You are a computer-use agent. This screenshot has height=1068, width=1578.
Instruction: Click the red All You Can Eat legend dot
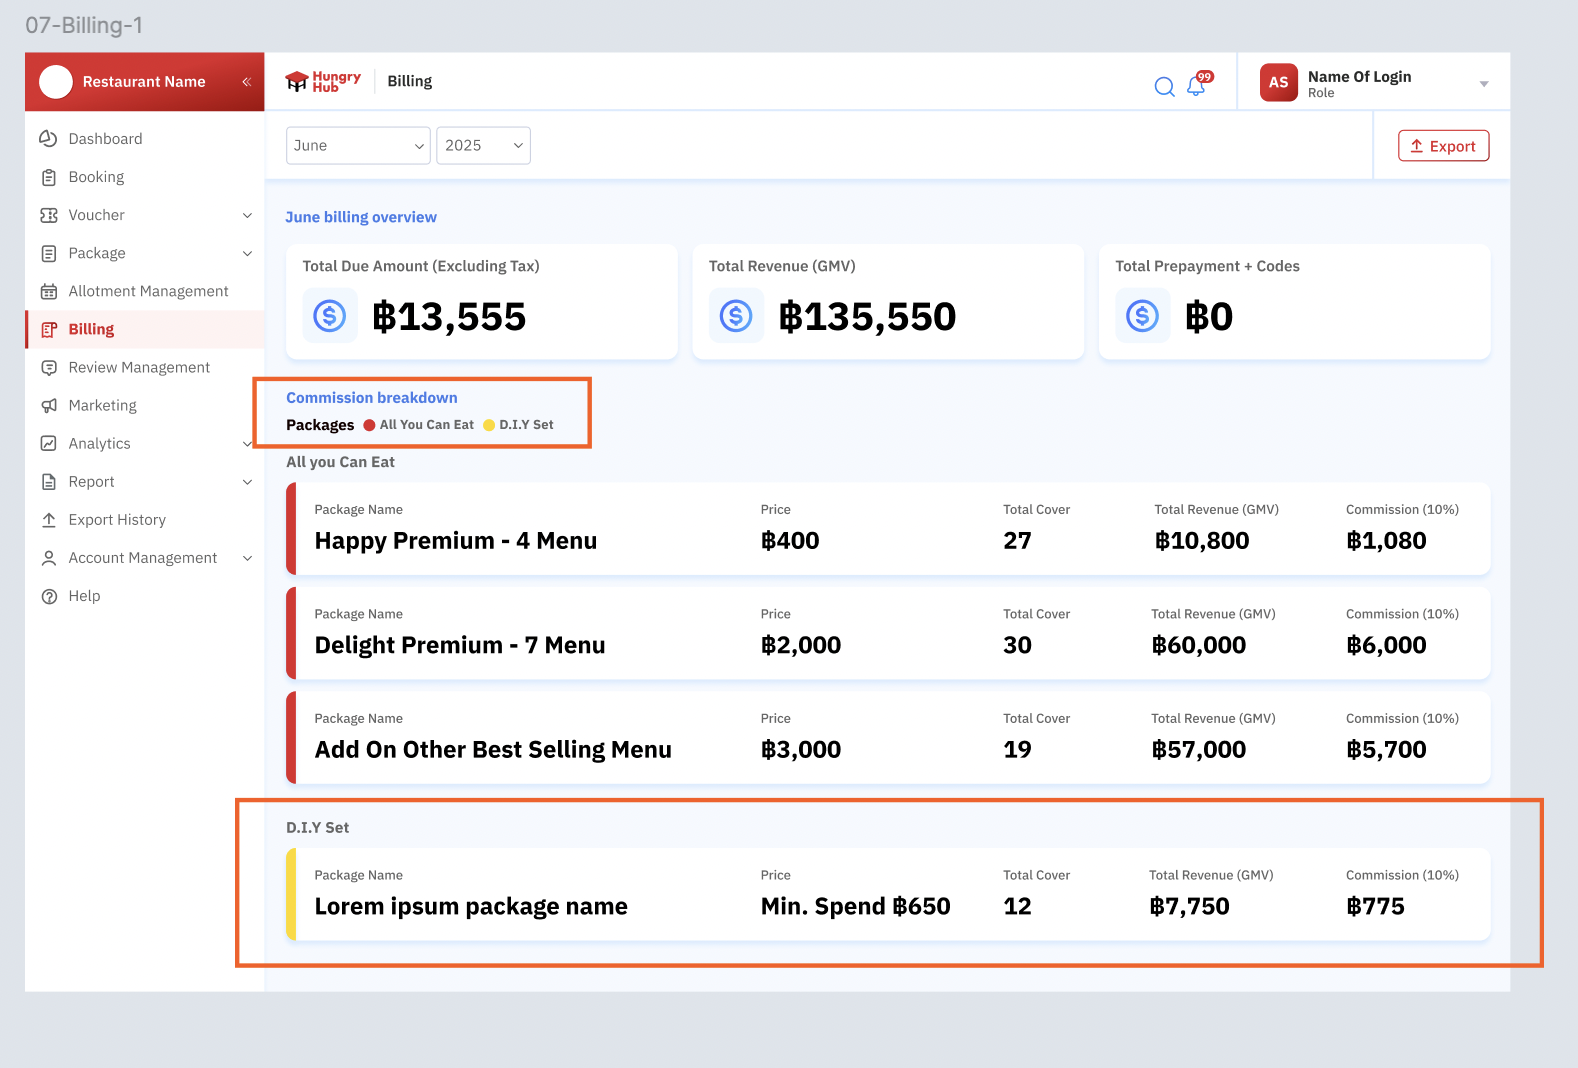[369, 425]
